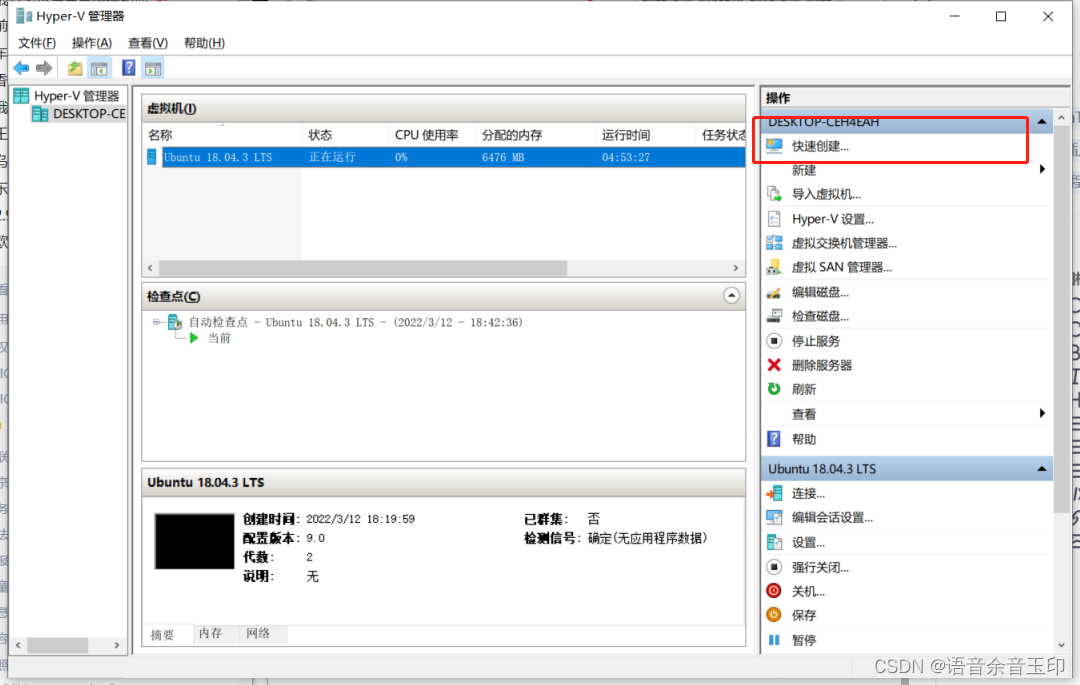Image resolution: width=1080 pixels, height=685 pixels.
Task: Click the orange 保存 icon
Action: point(774,615)
